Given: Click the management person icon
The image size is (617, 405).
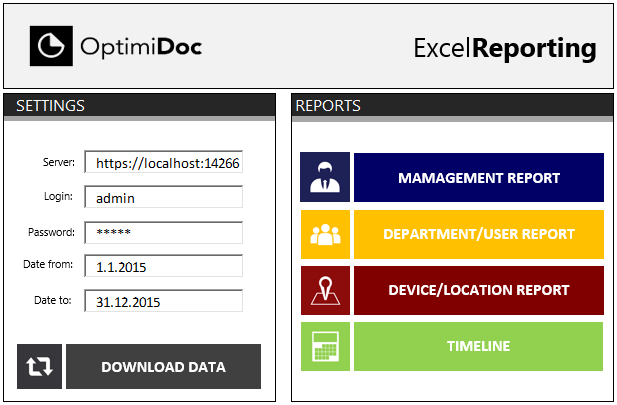Looking at the screenshot, I should (324, 178).
